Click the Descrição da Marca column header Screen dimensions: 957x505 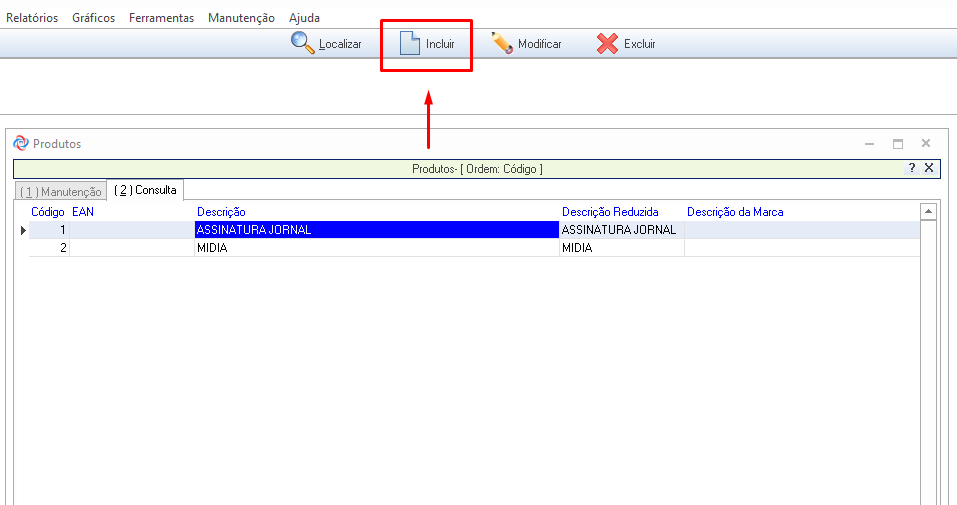pyautogui.click(x=735, y=212)
